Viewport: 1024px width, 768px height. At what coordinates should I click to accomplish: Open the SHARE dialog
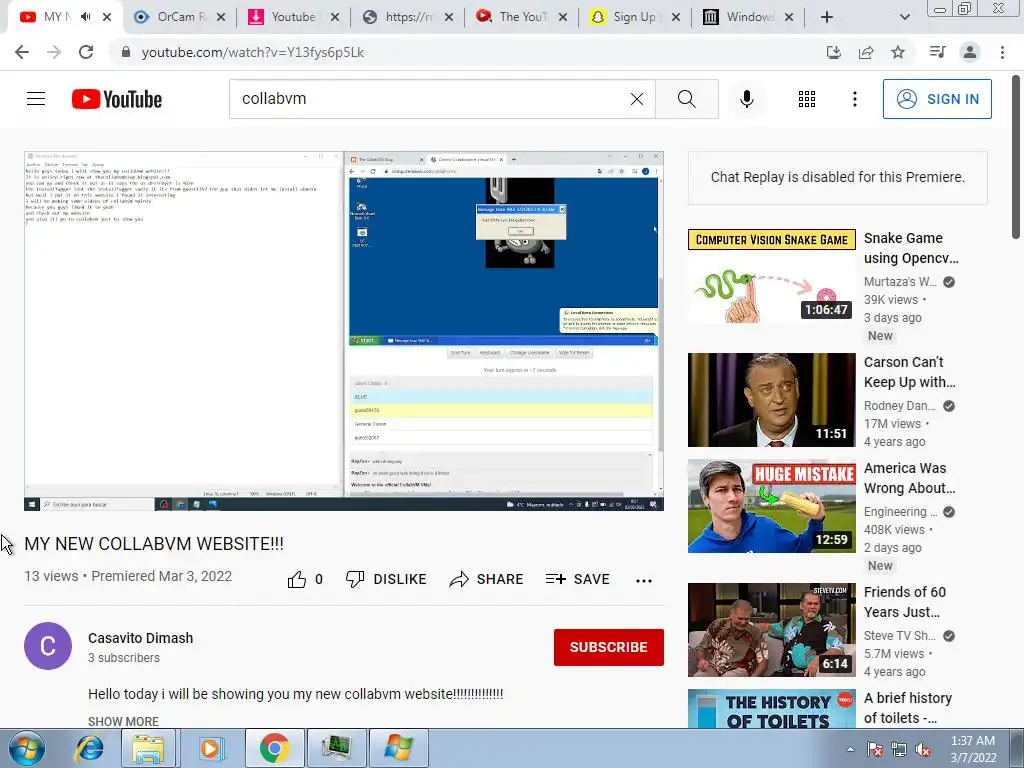tap(487, 579)
